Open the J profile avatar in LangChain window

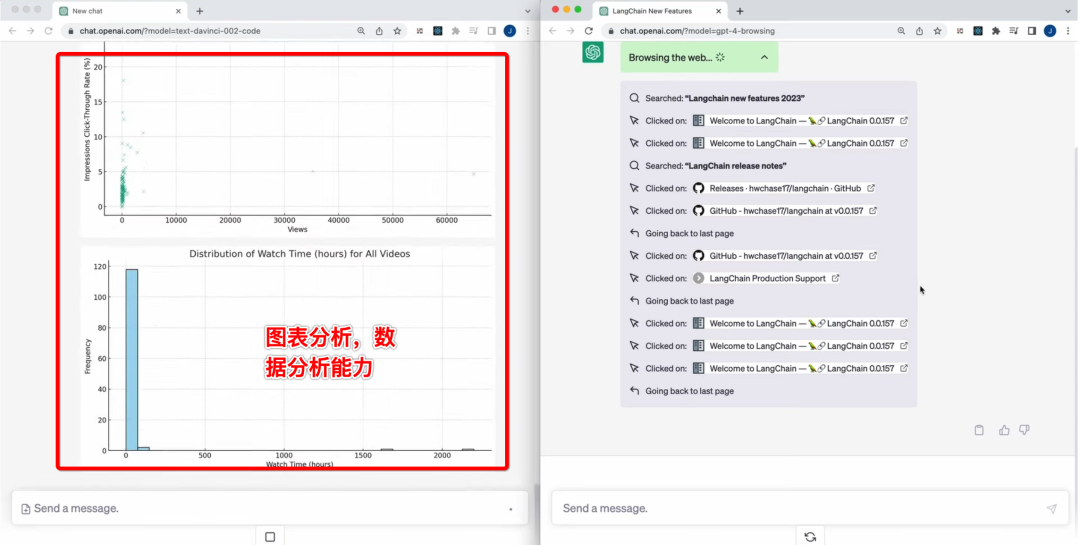(1050, 31)
